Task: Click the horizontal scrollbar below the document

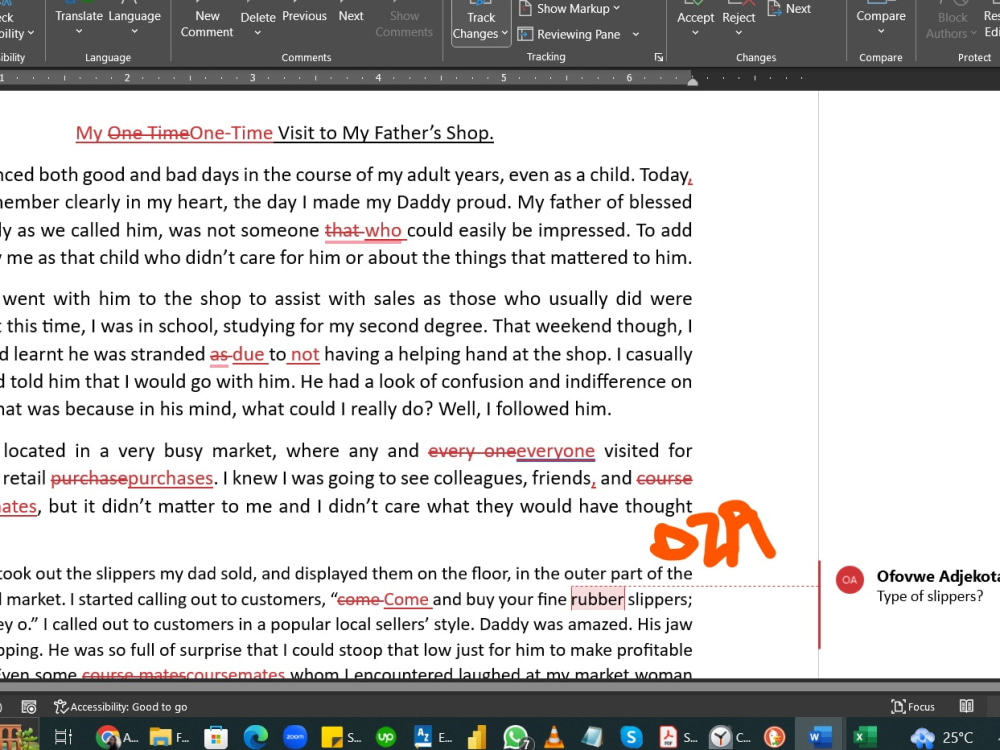Action: click(x=500, y=686)
